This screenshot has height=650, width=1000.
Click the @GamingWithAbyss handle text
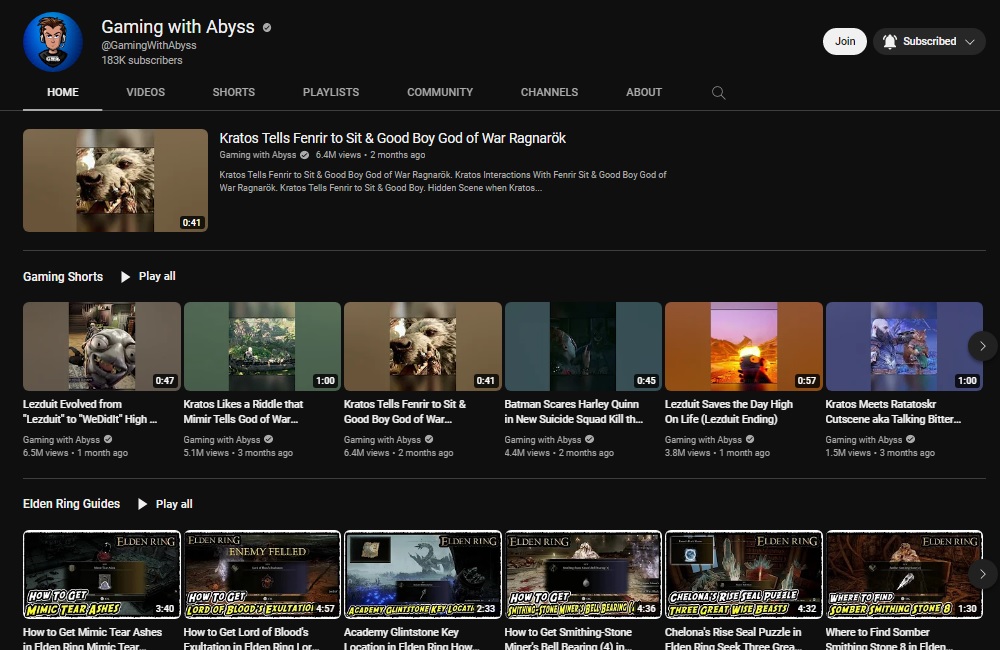pyautogui.click(x=149, y=45)
